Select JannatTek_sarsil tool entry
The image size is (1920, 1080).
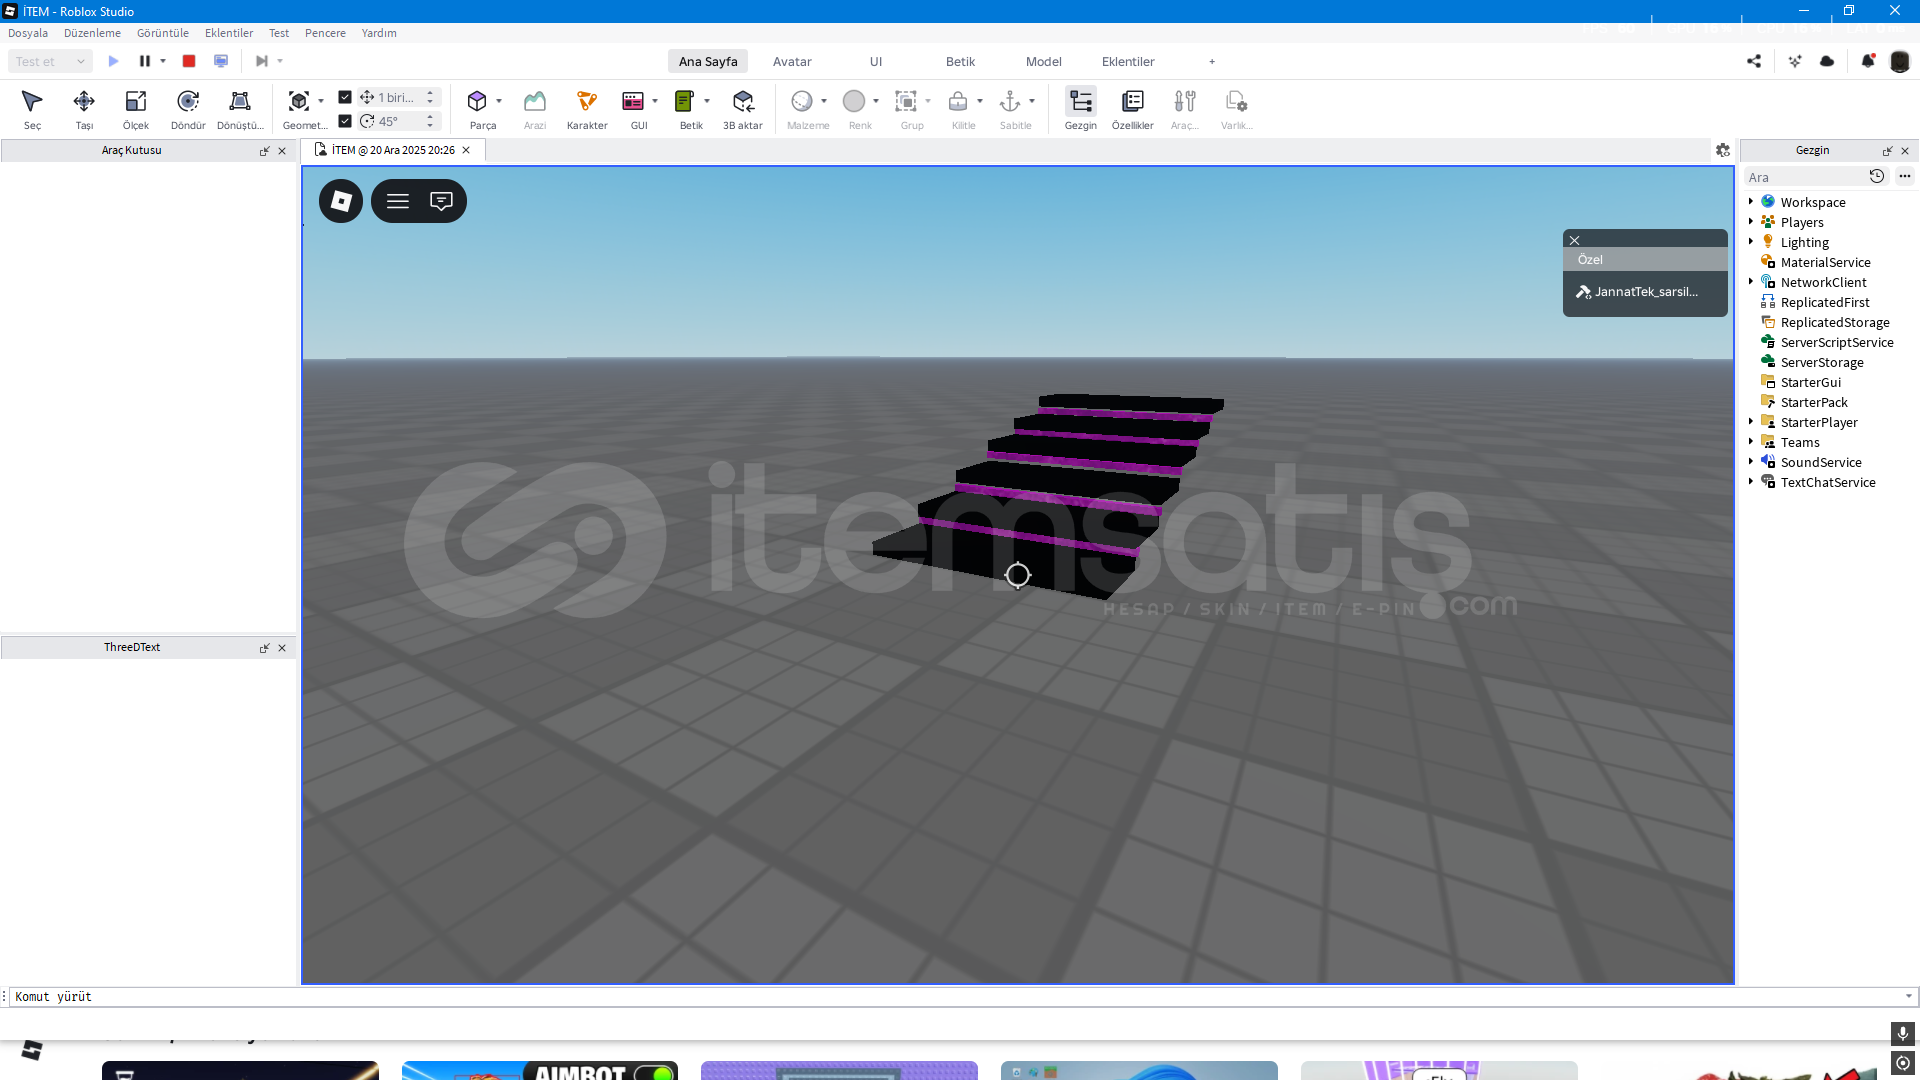coord(1644,292)
